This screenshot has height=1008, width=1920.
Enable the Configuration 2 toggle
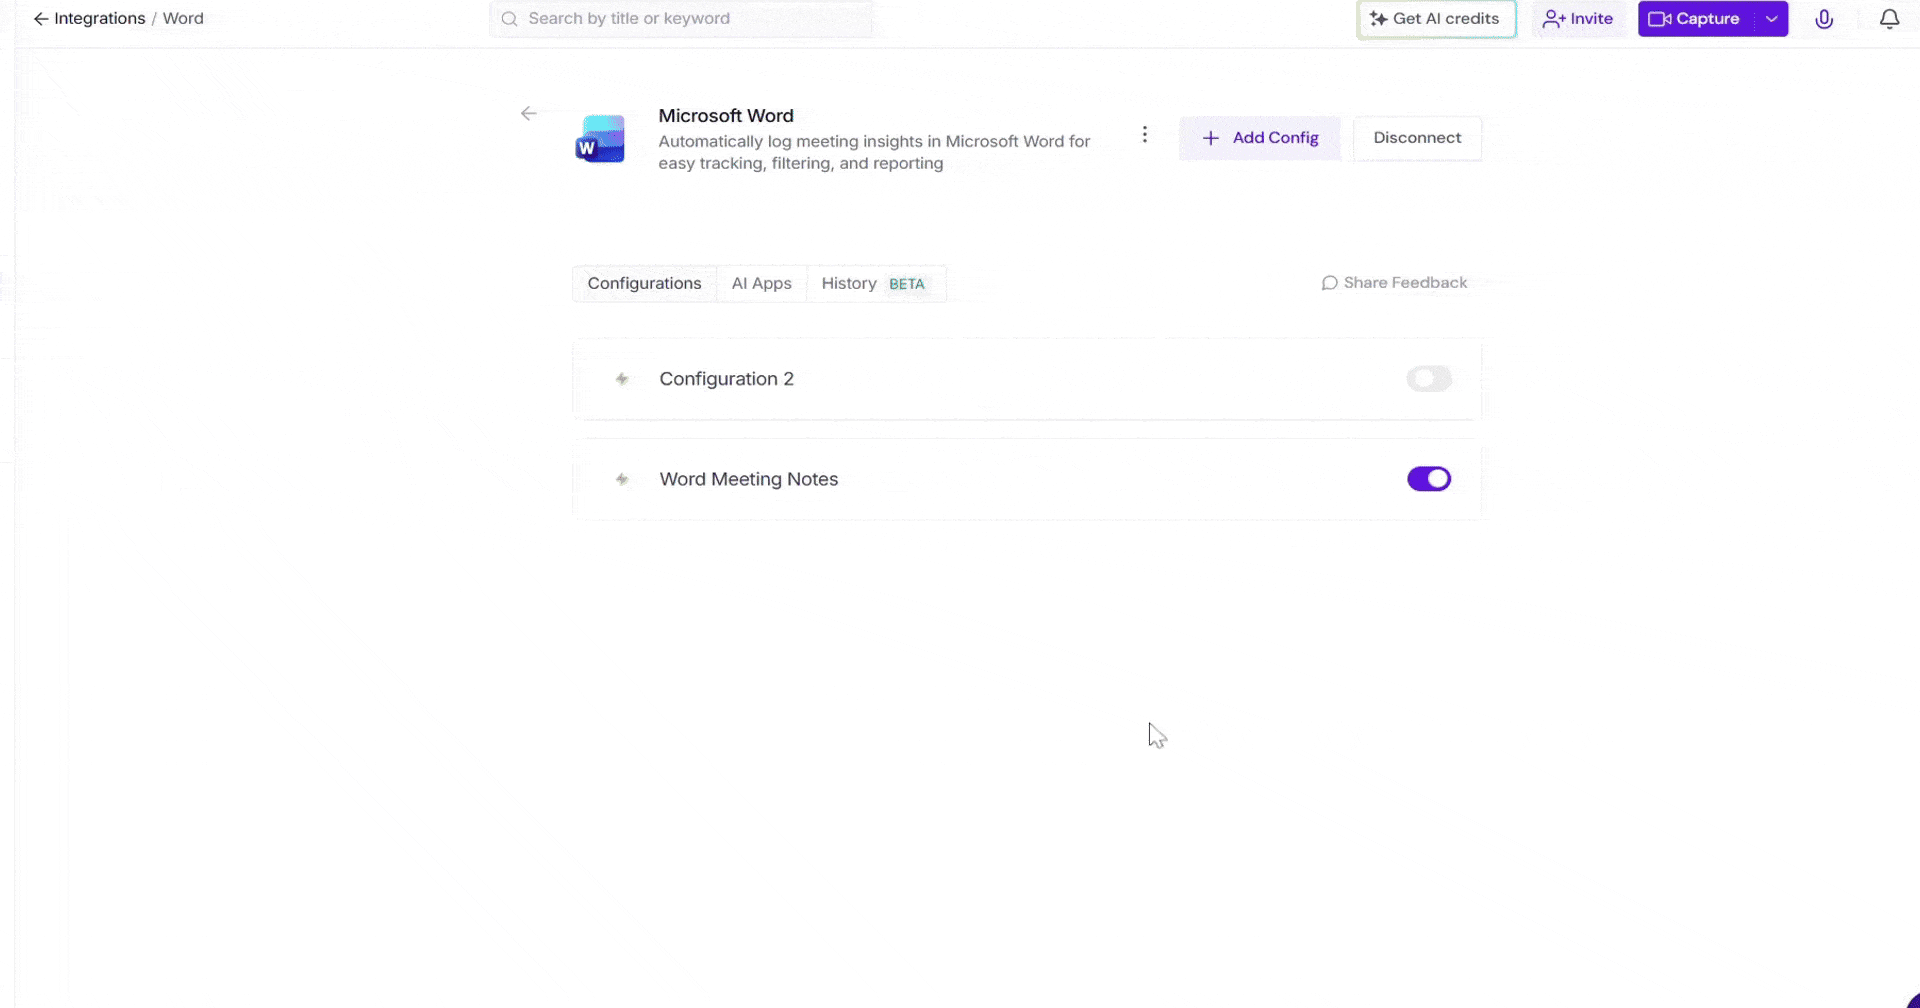click(x=1428, y=378)
